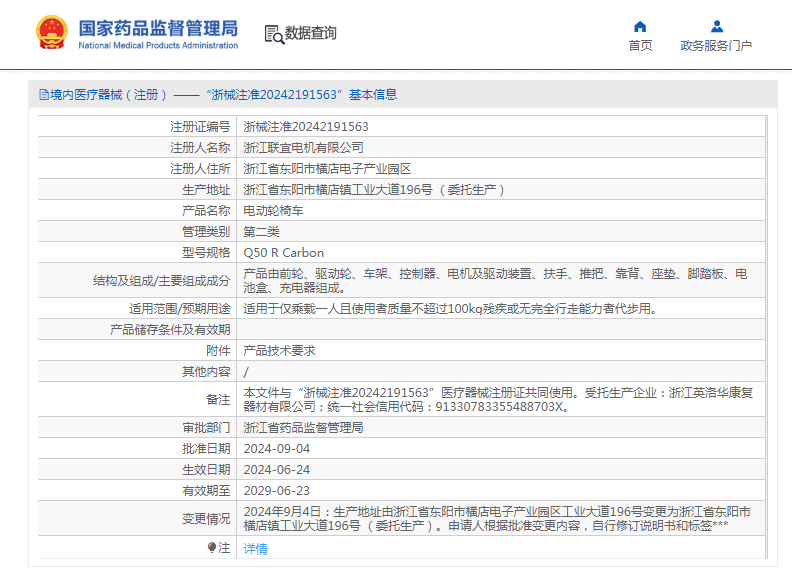Select the 适用范围 100kg usage text
792x579 pixels.
tap(451, 309)
